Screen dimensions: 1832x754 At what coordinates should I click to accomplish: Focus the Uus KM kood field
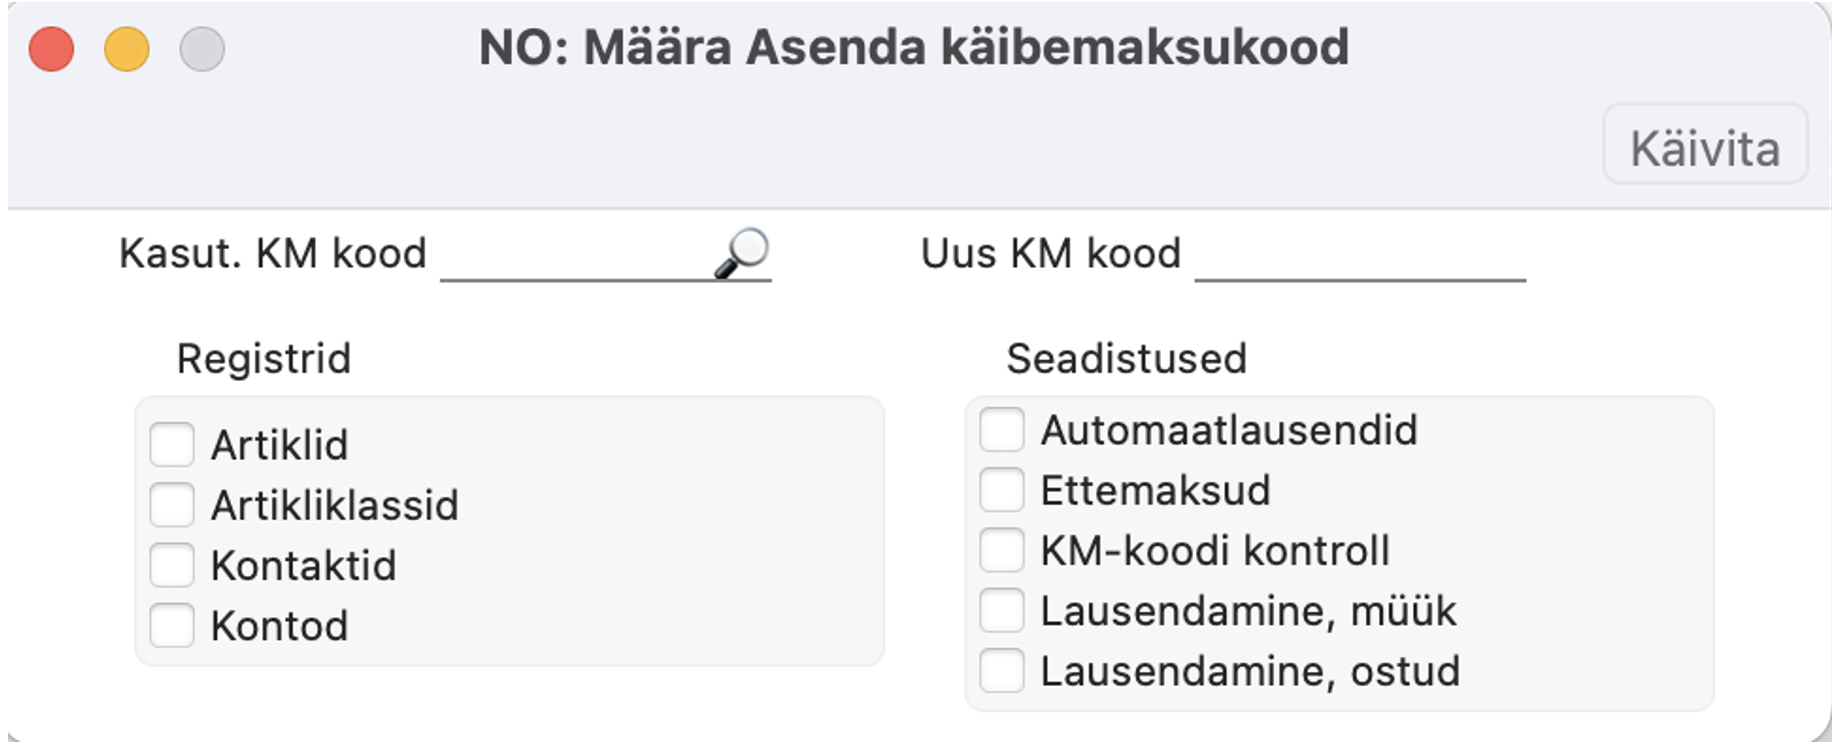coord(1359,258)
